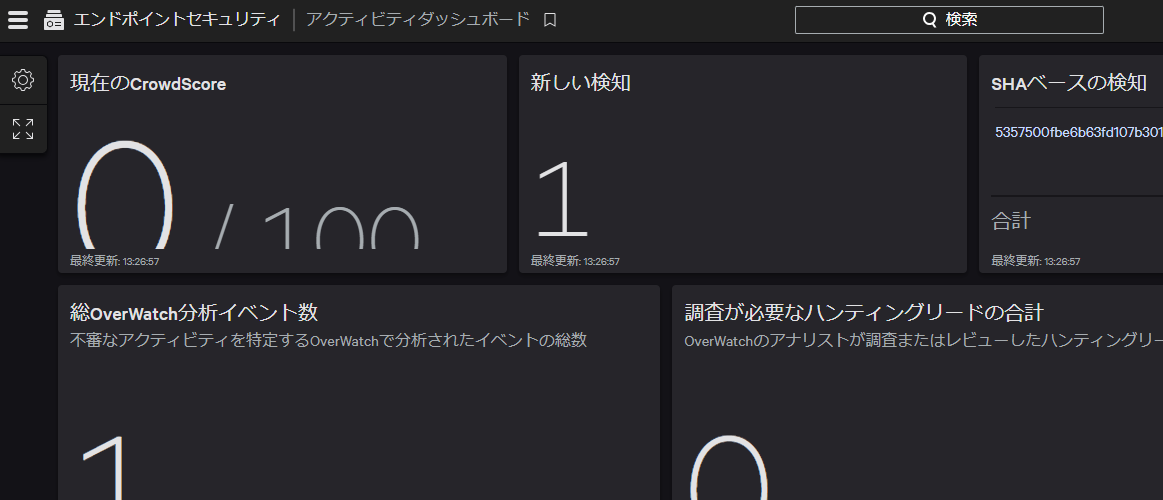Viewport: 1163px width, 500px height.
Task: Click the hunting leads total value 0
Action: coord(729,467)
